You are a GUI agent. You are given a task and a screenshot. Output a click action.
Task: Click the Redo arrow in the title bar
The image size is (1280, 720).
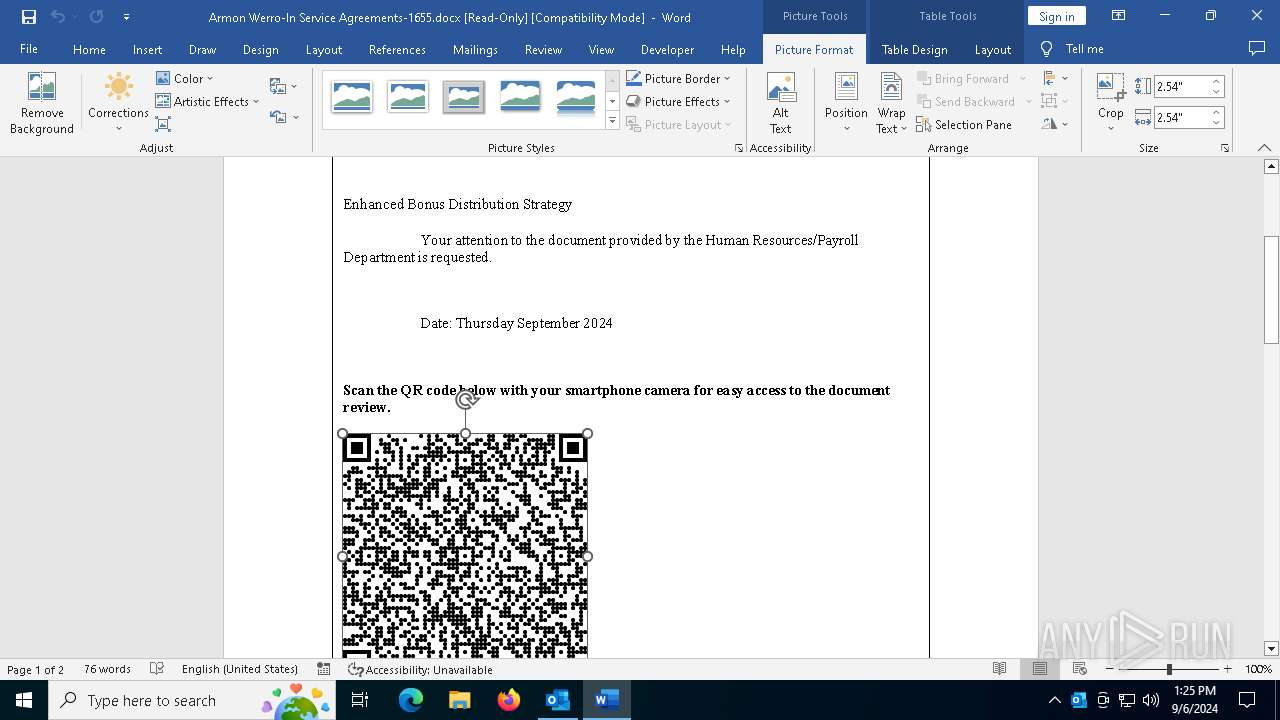pyautogui.click(x=96, y=17)
